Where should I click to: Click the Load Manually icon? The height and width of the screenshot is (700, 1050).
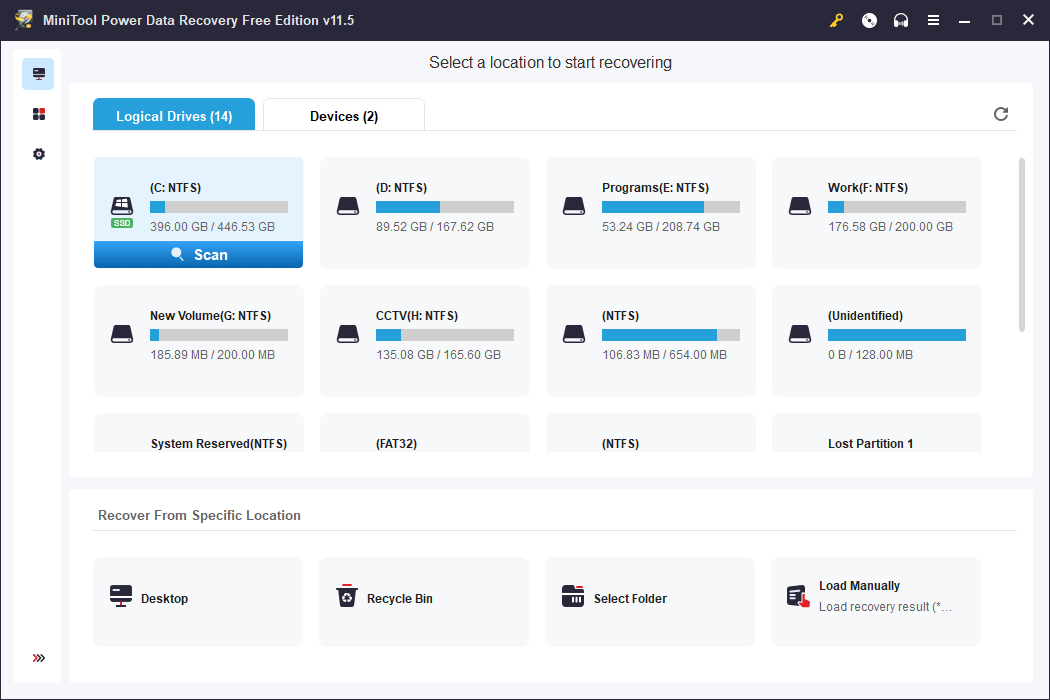[798, 596]
